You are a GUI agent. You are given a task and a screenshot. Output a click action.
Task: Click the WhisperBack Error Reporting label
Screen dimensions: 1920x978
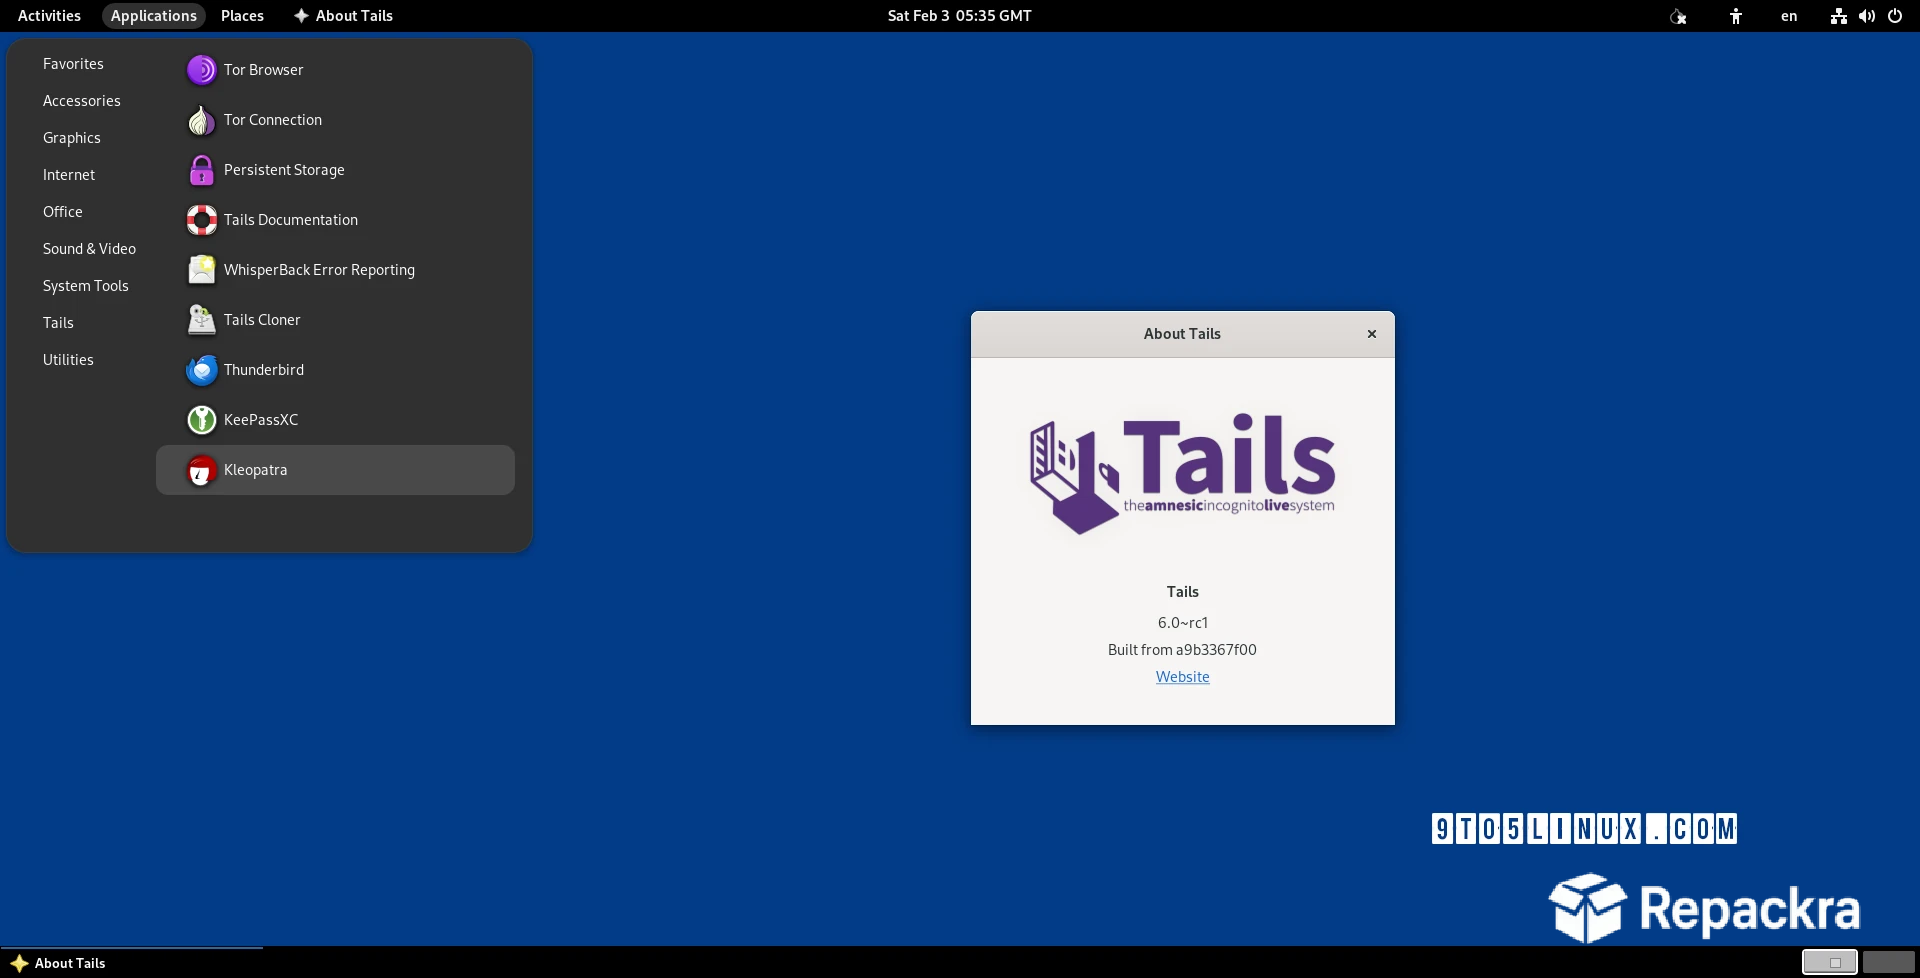coord(319,270)
